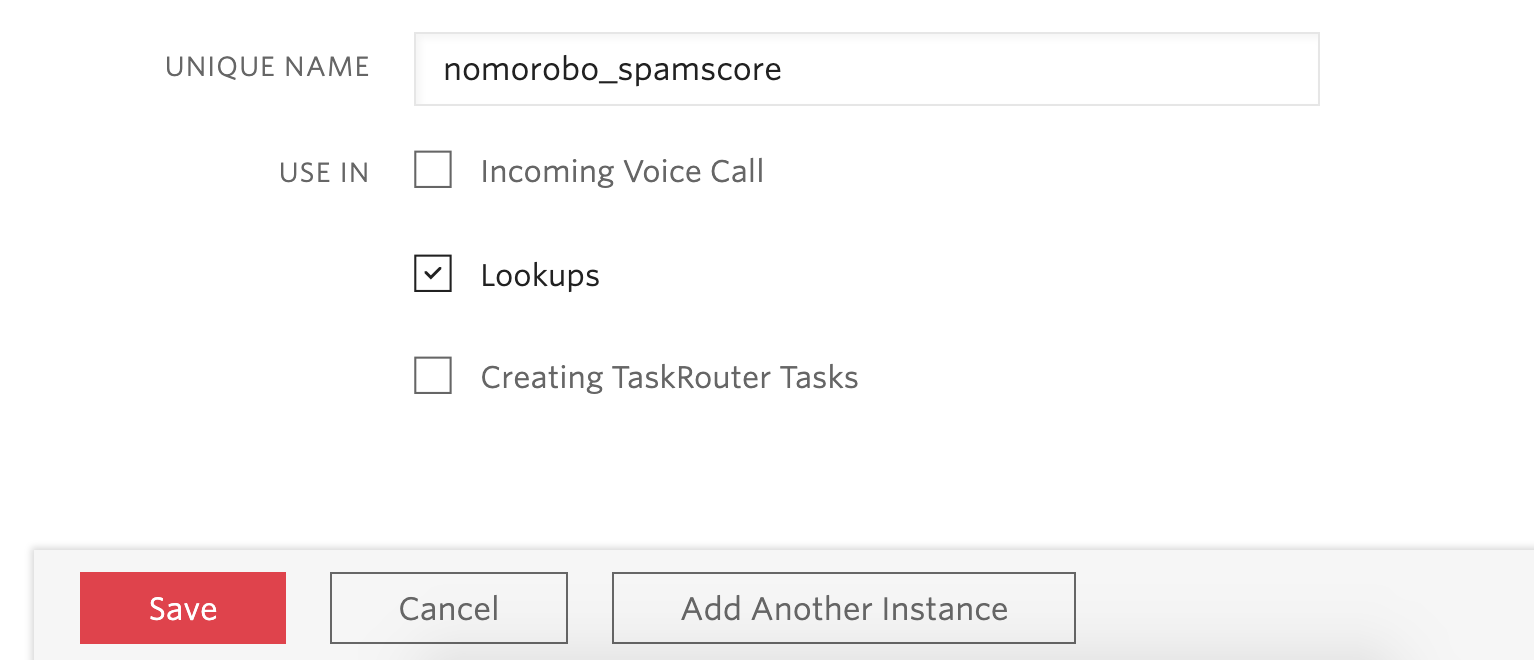Click the empty box beside Creating TaskRouter Tasks
Image resolution: width=1534 pixels, height=660 pixels.
click(433, 377)
